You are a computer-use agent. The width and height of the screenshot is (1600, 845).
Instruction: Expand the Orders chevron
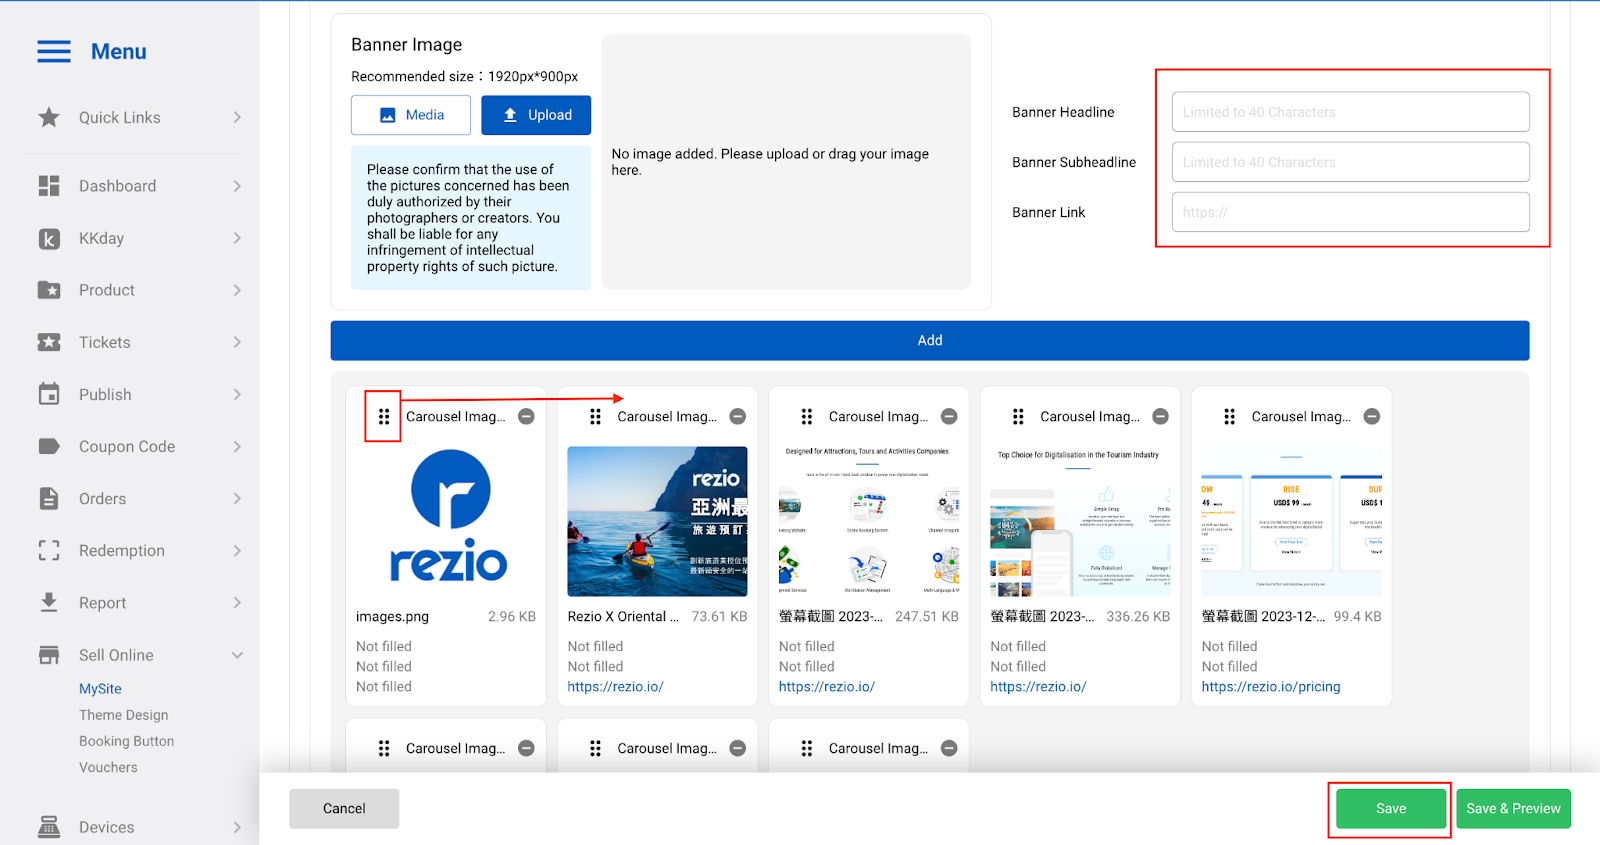coord(237,498)
